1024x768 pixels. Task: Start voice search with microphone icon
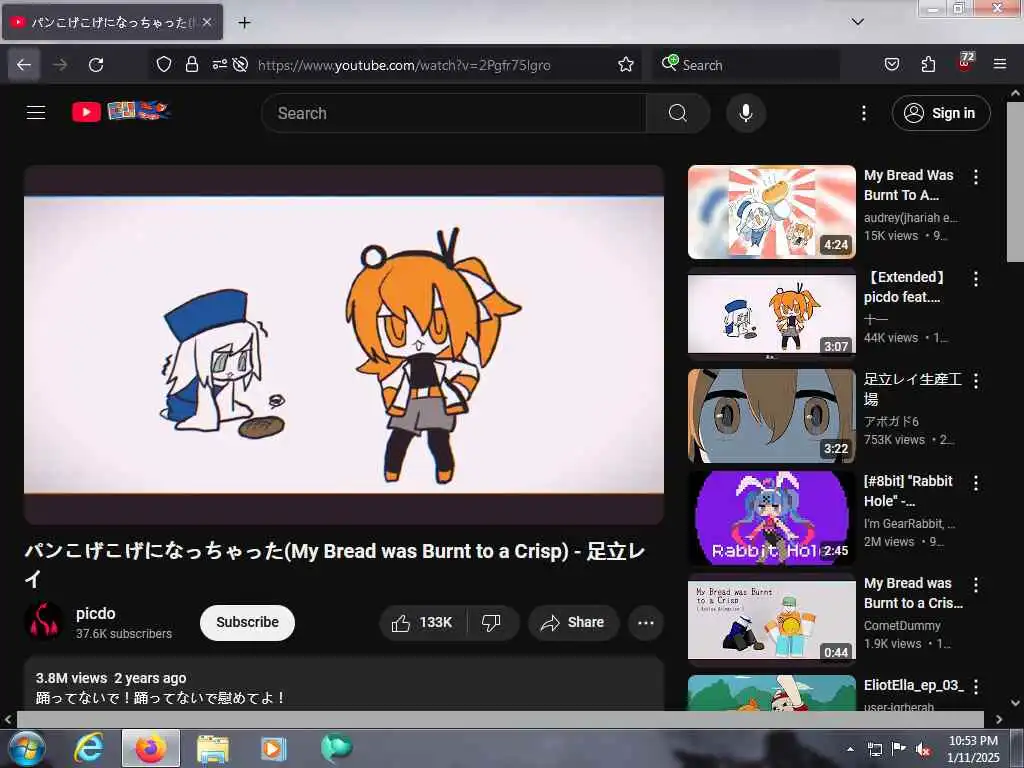pos(746,113)
